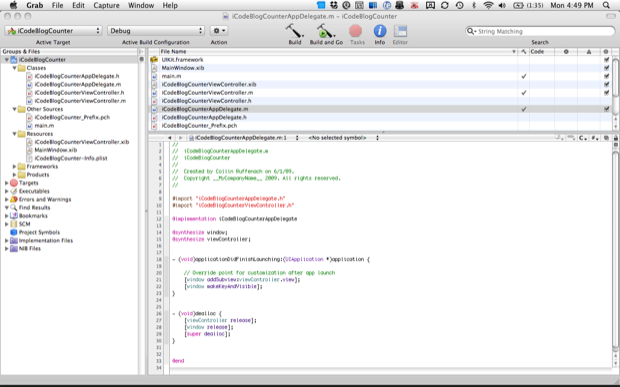Click toolbar toggle pill in title bar
Screen dimensions: 620x387
click(611, 16)
